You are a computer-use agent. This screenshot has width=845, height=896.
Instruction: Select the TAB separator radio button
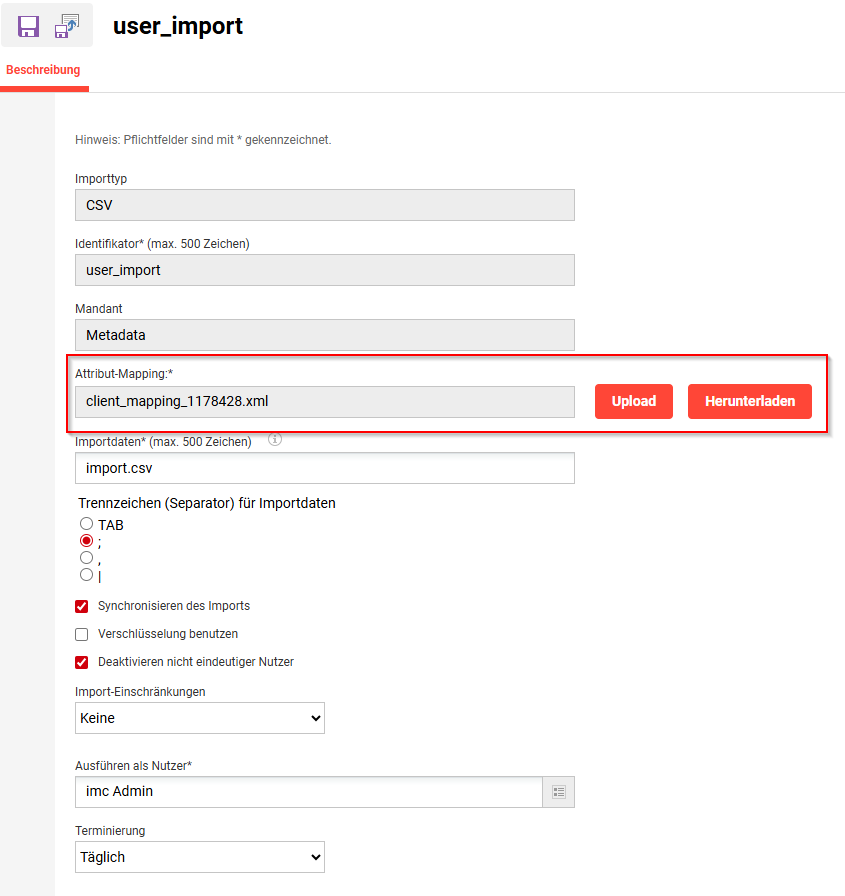(86, 524)
